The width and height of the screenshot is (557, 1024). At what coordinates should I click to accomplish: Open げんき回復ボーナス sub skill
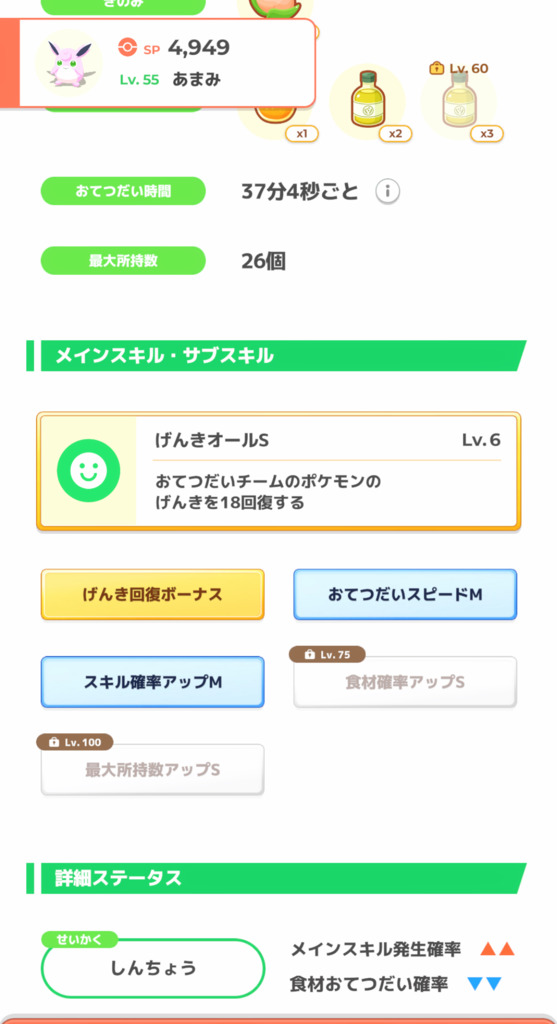[x=153, y=594]
